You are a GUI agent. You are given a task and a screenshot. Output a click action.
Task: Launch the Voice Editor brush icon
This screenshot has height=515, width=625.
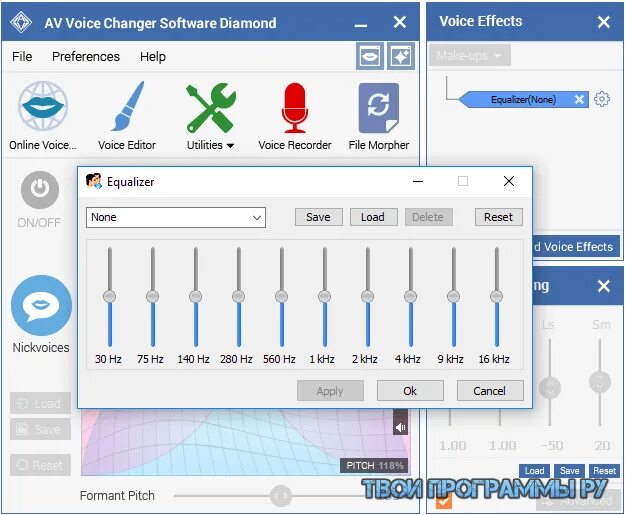pos(127,106)
